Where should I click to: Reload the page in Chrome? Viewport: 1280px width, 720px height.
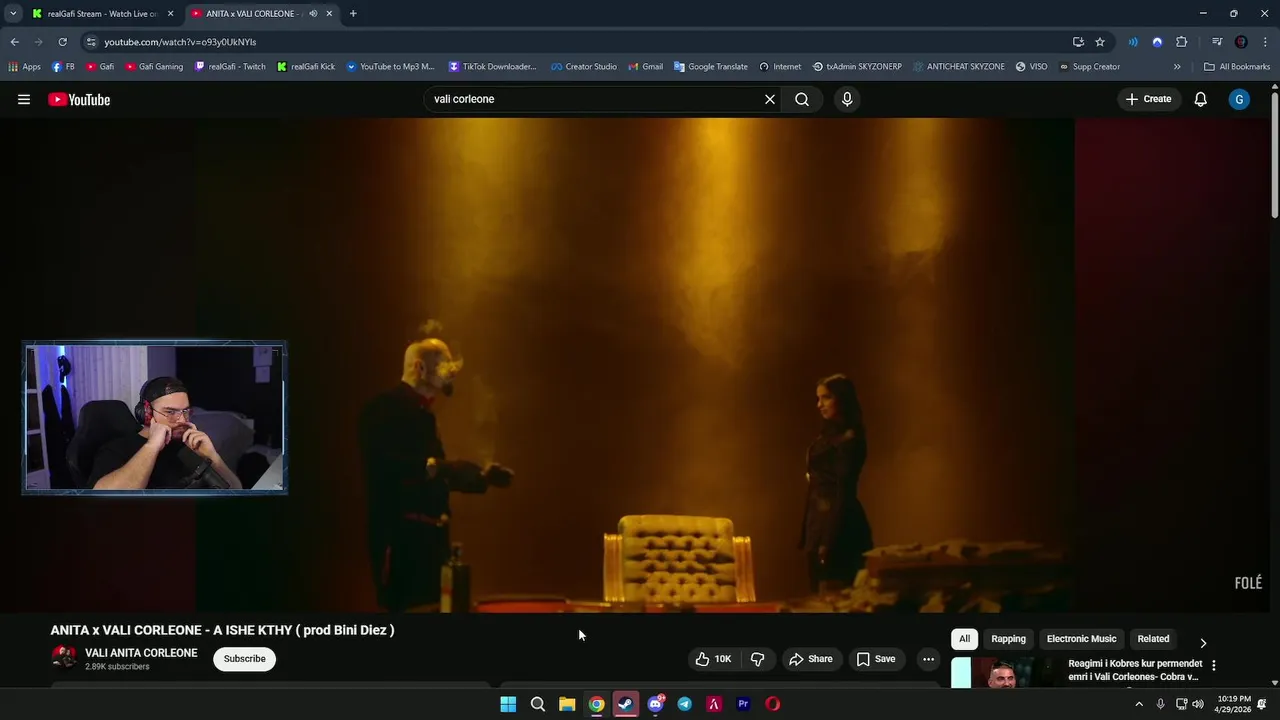[x=62, y=42]
